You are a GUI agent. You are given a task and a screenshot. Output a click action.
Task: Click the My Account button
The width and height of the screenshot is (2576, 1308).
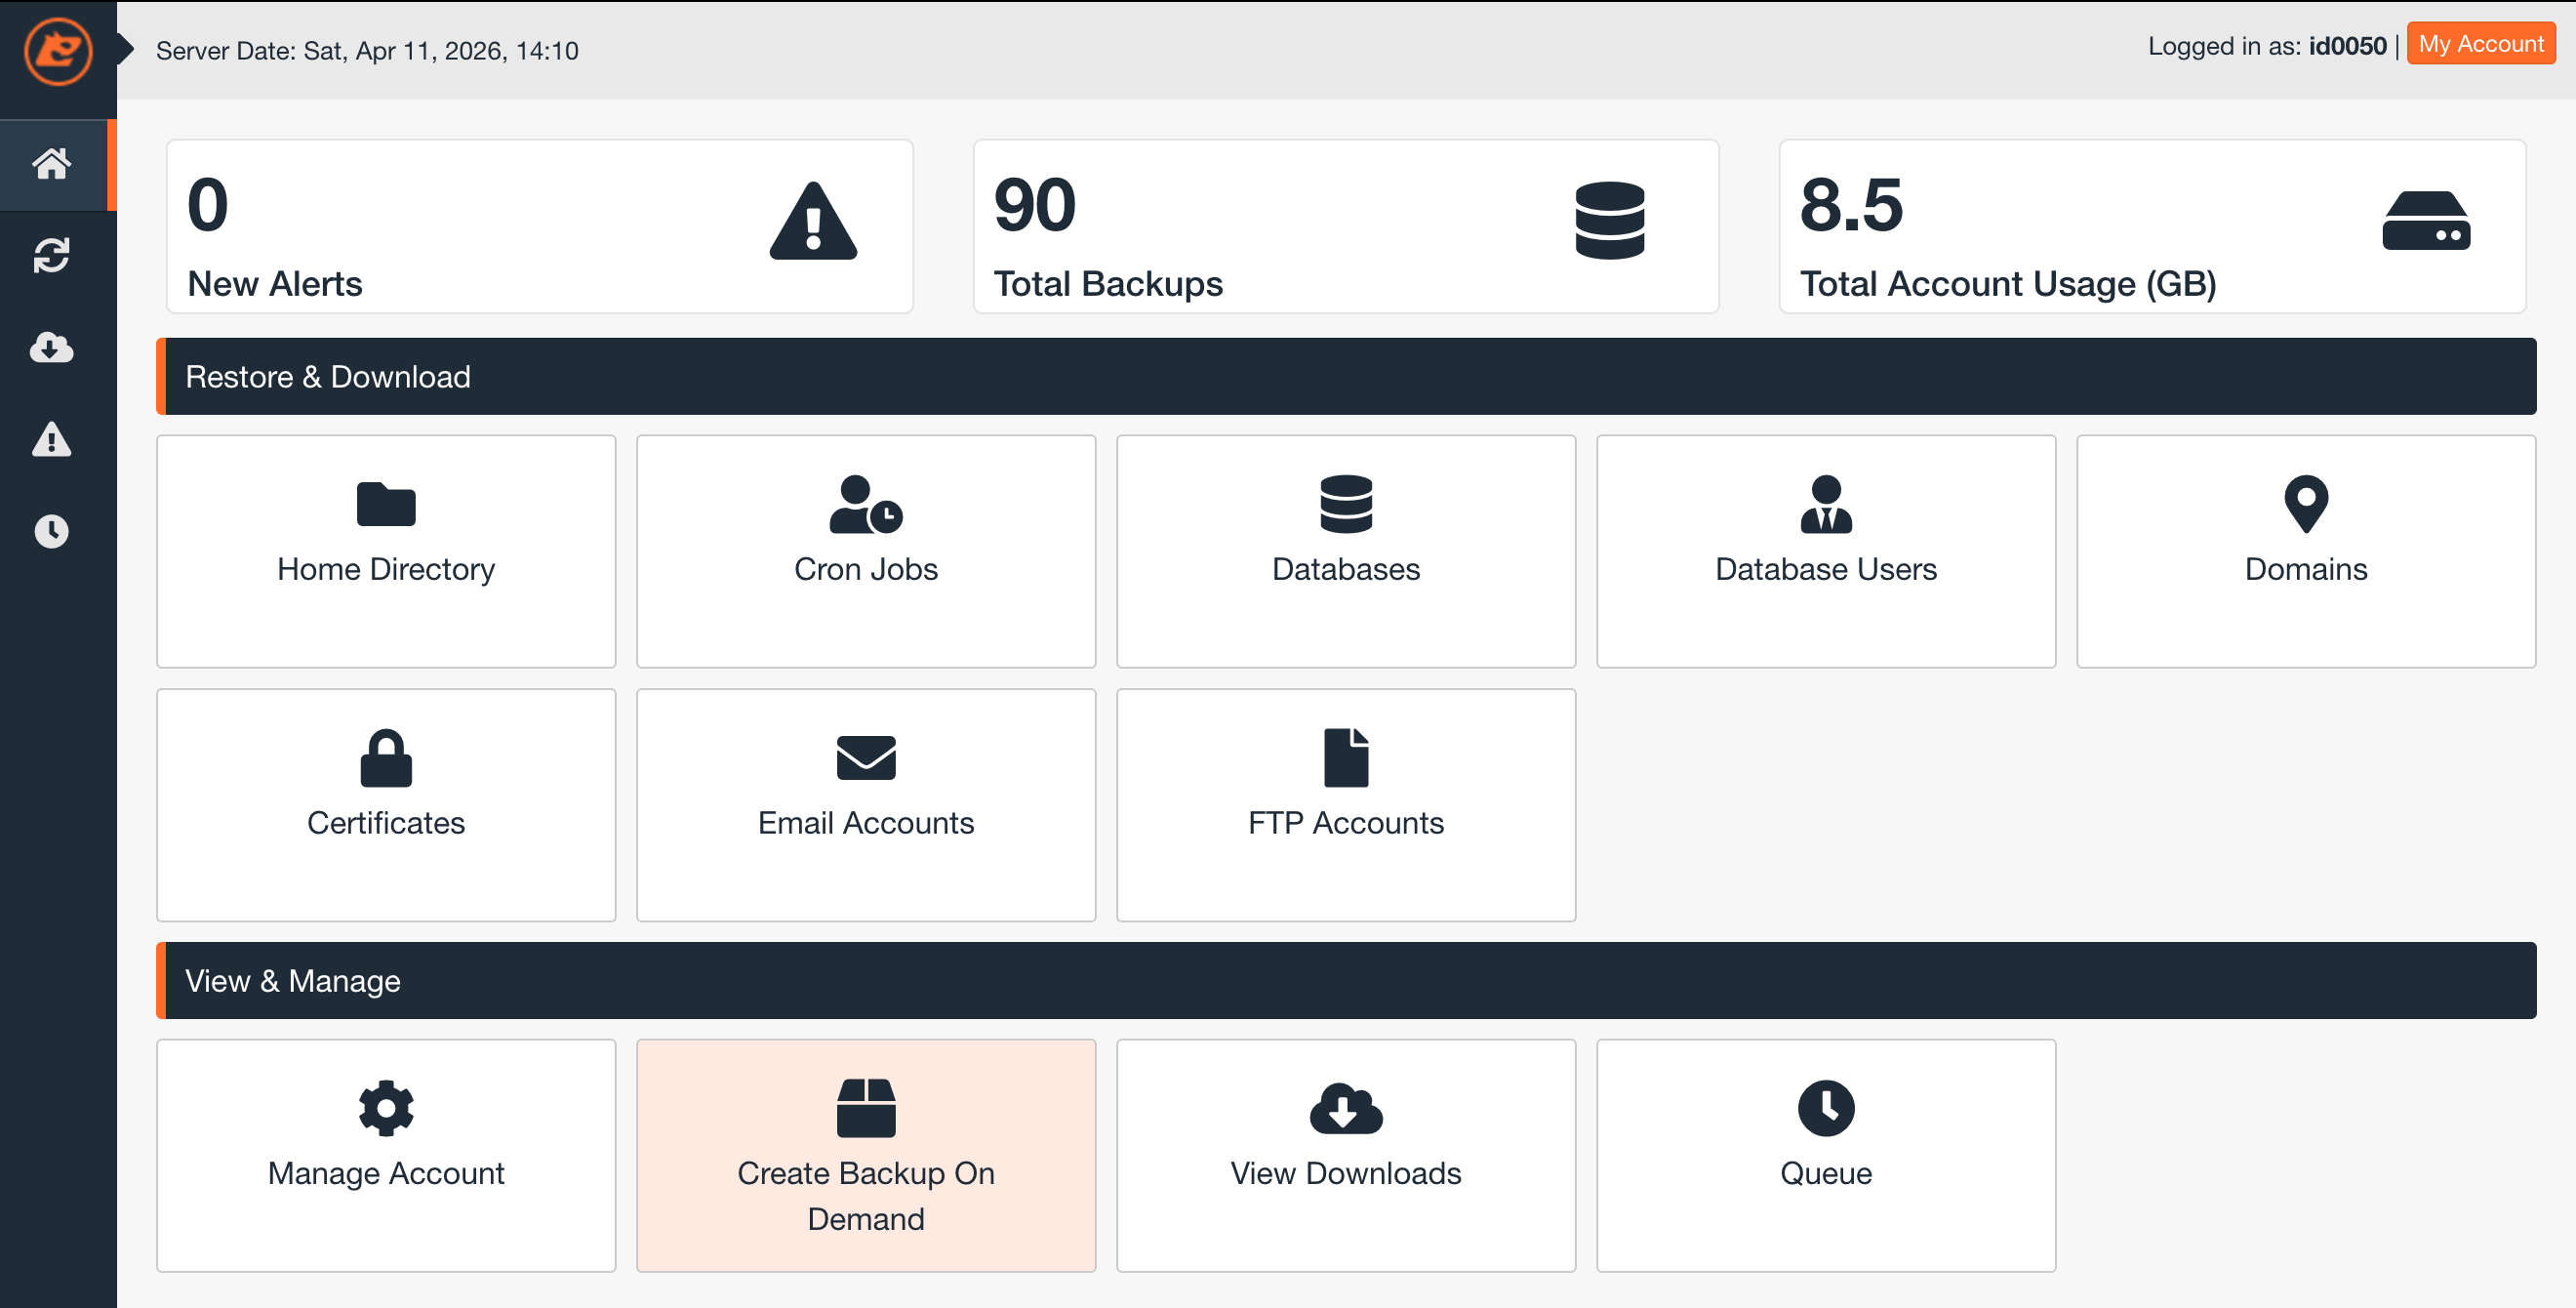click(x=2480, y=45)
